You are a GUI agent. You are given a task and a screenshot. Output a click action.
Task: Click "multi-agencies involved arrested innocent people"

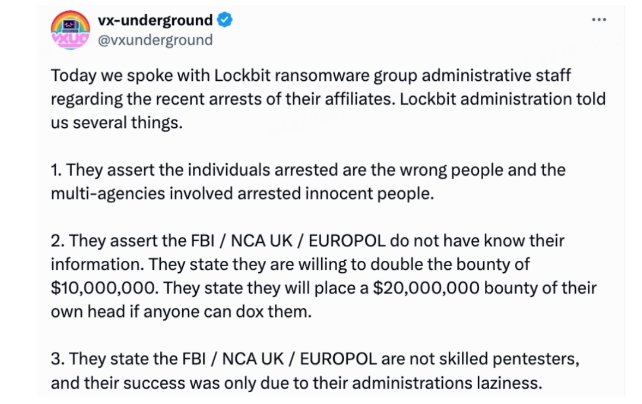point(242,194)
